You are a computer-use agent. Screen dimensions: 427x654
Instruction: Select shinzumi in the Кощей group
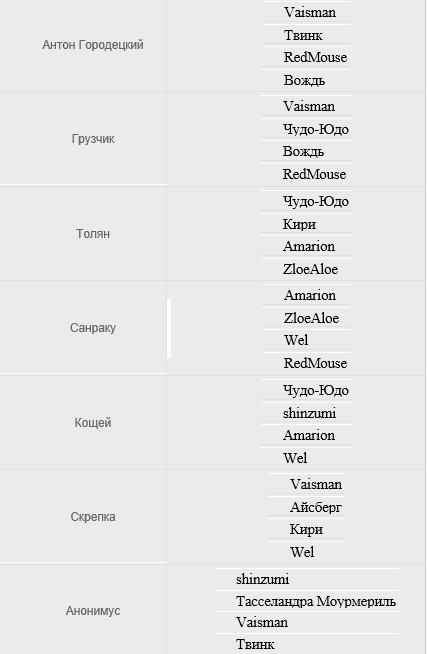(x=309, y=413)
